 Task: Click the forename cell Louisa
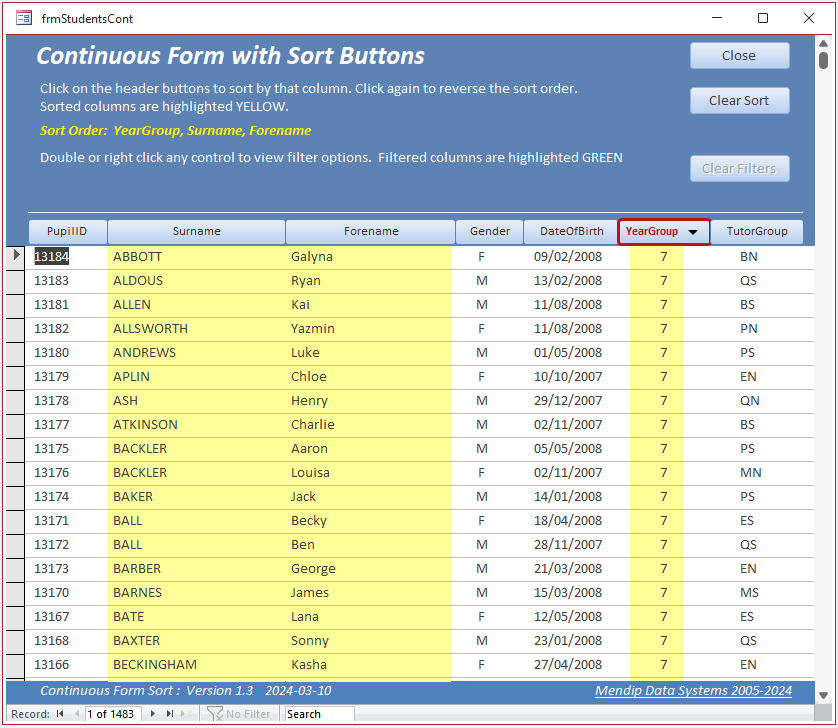click(x=369, y=473)
